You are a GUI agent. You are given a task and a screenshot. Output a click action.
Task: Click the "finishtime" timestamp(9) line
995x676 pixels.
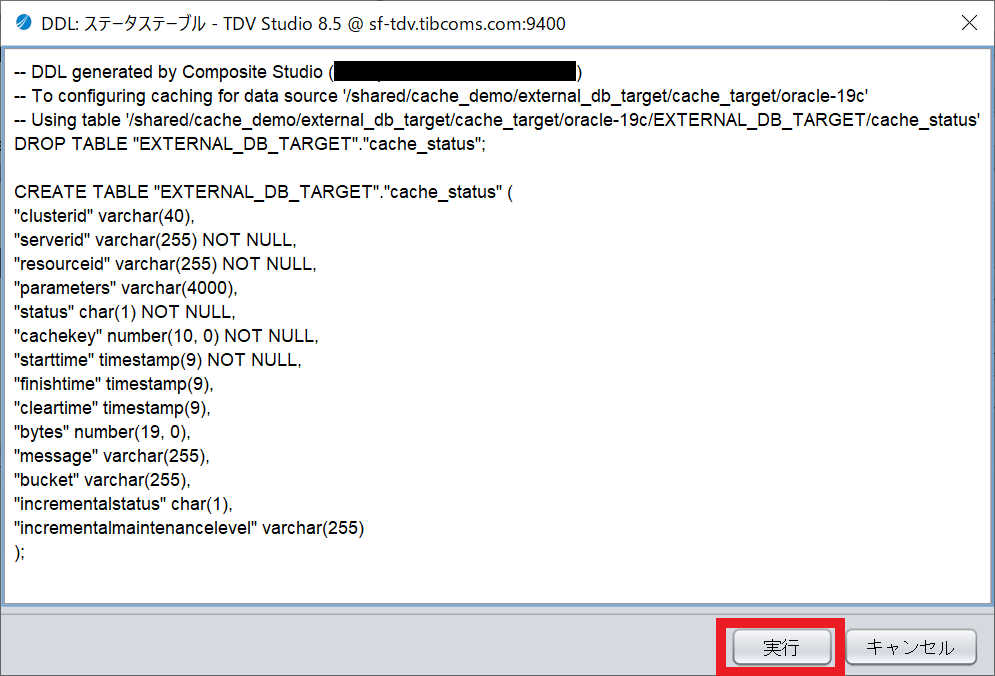click(114, 384)
